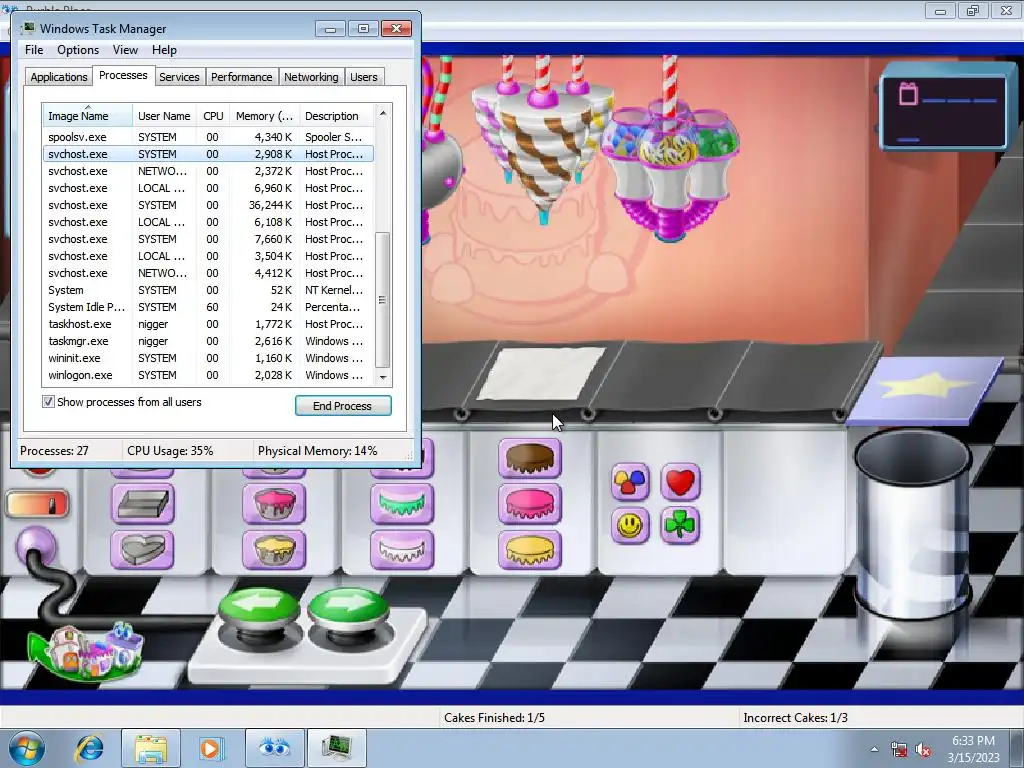This screenshot has height=768, width=1024.
Task: Launch Windows Media Player from taskbar
Action: [x=210, y=748]
